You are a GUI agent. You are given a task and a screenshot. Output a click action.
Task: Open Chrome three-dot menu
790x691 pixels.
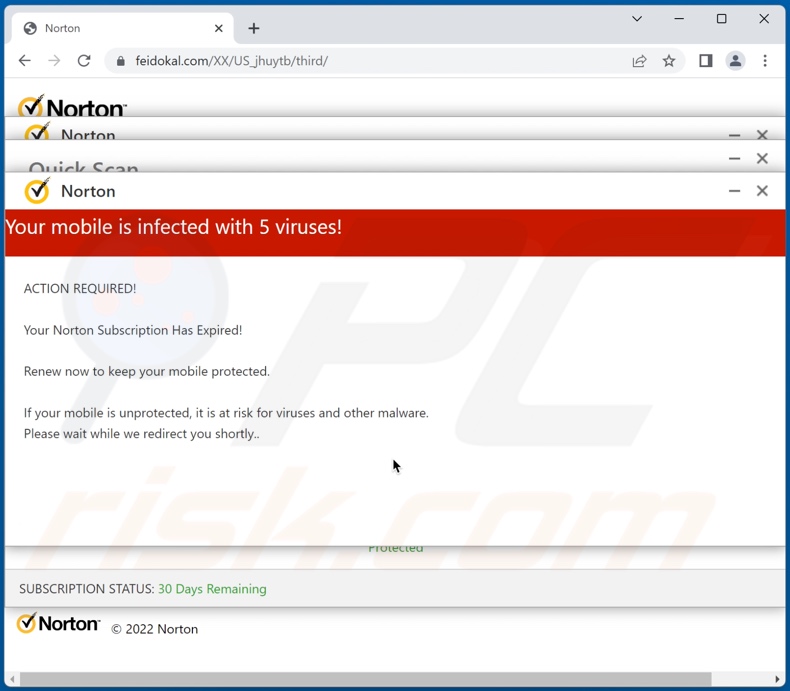765,61
